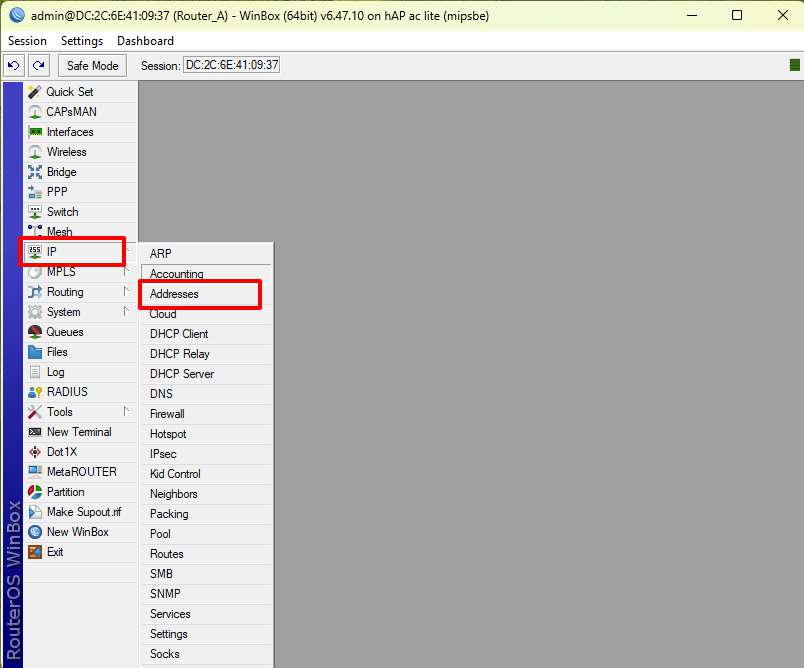
Task: Toggle the Safe Mode button
Action: click(92, 65)
